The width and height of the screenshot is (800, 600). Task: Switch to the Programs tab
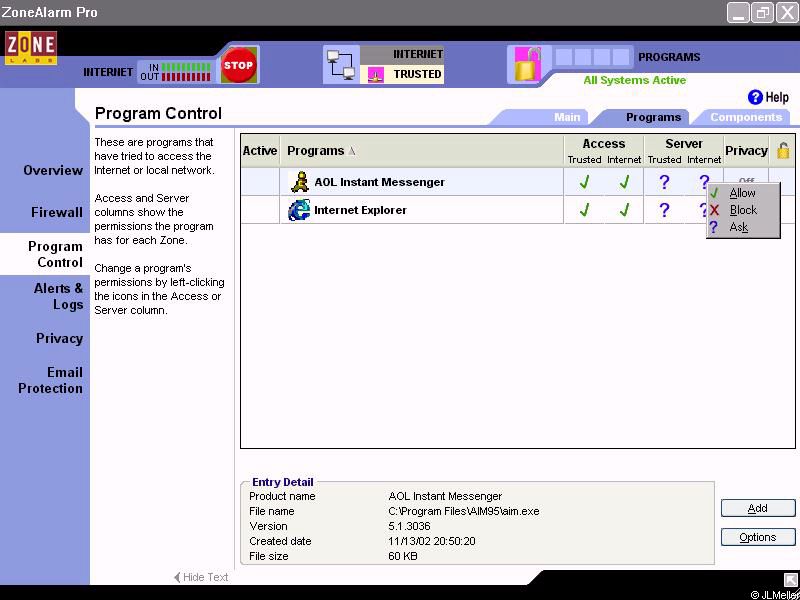pos(653,117)
